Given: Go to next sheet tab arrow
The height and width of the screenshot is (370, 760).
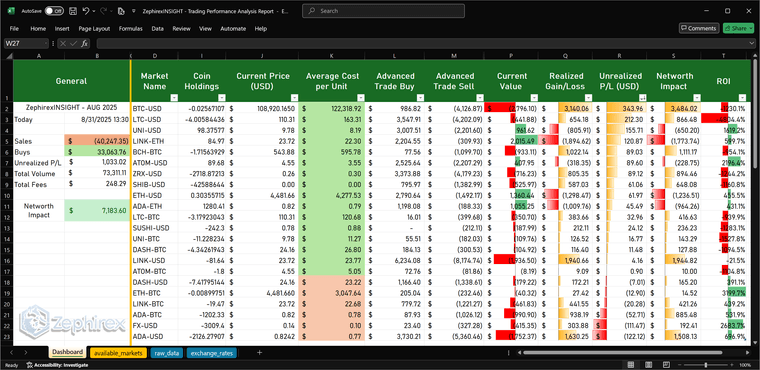Looking at the screenshot, I should (26, 353).
